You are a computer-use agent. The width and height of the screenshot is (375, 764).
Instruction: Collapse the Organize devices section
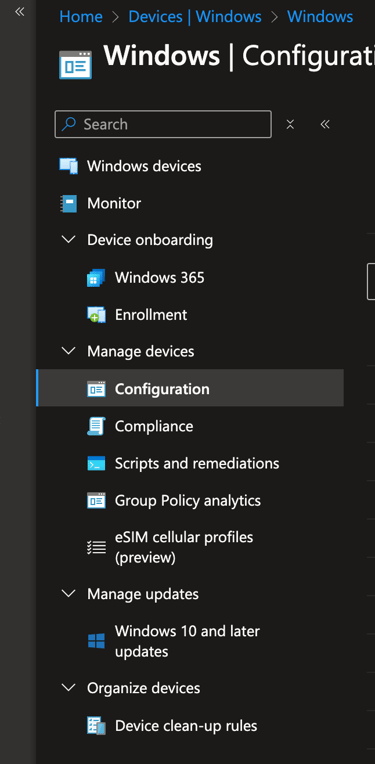pyautogui.click(x=69, y=688)
